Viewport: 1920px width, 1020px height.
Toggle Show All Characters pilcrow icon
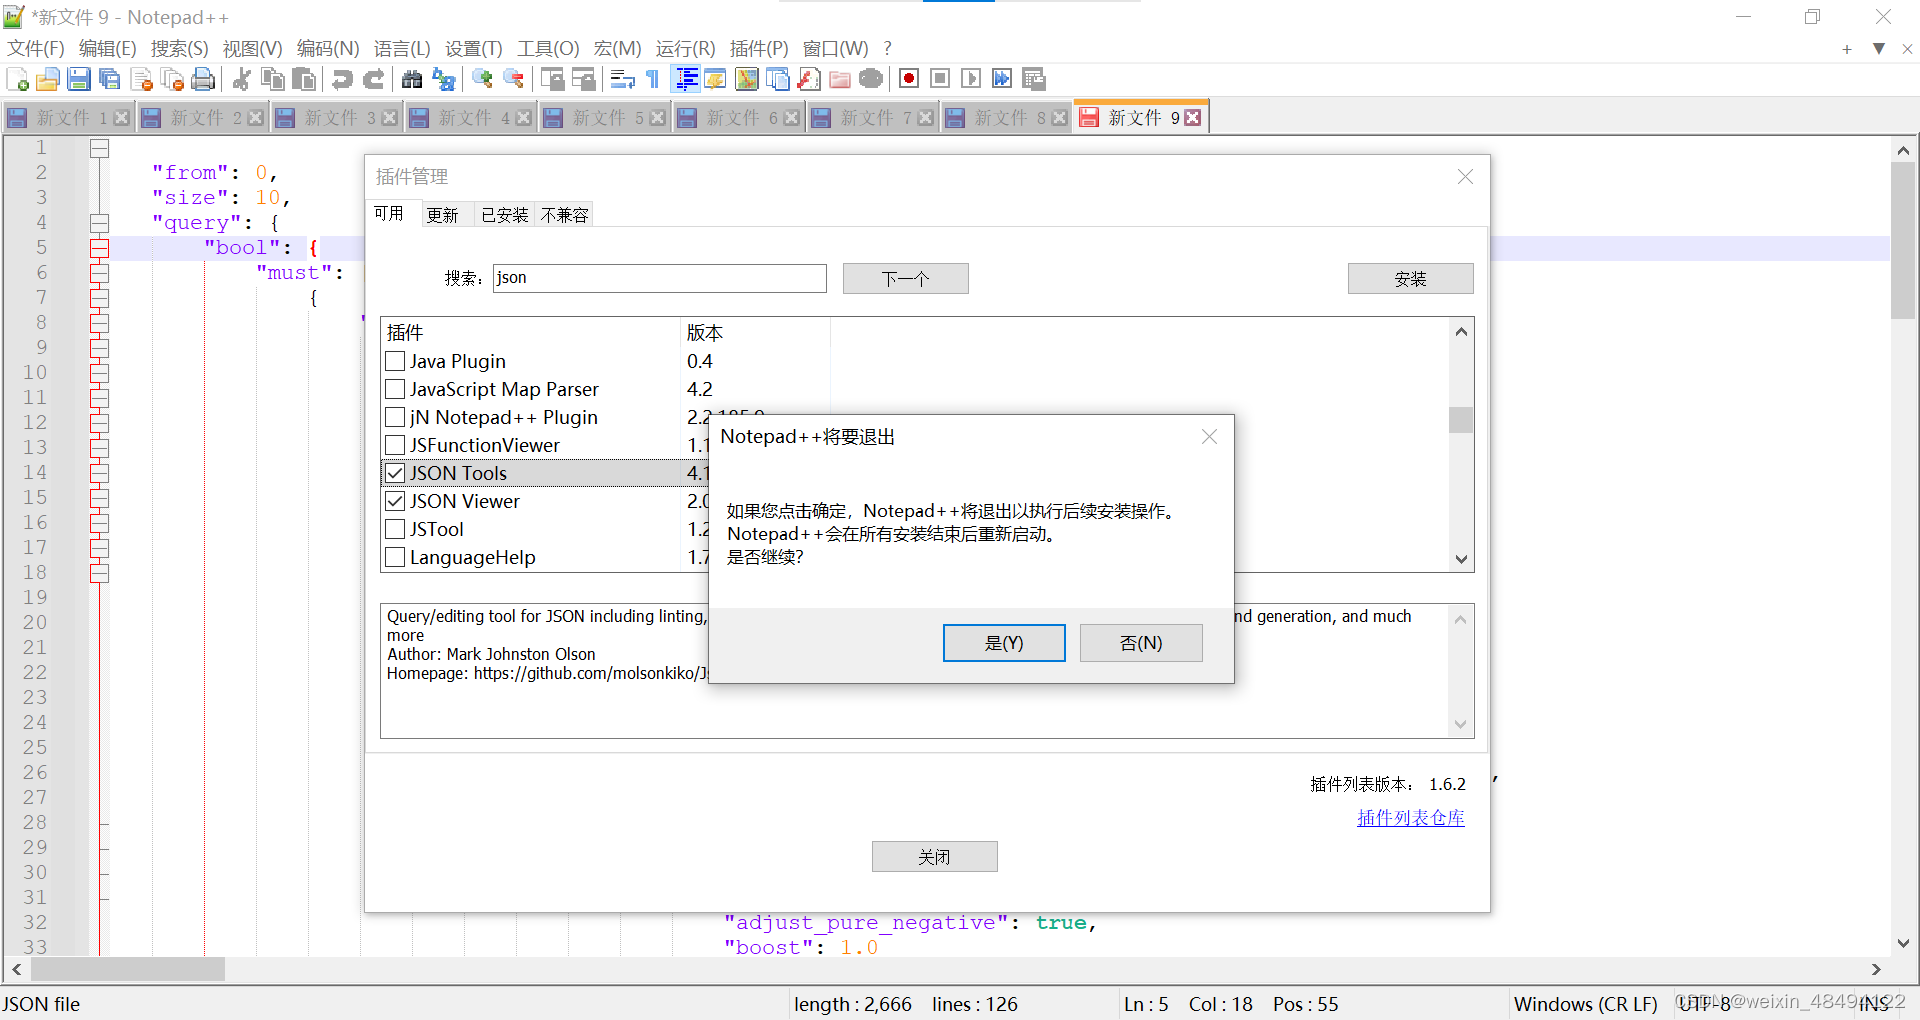[653, 79]
